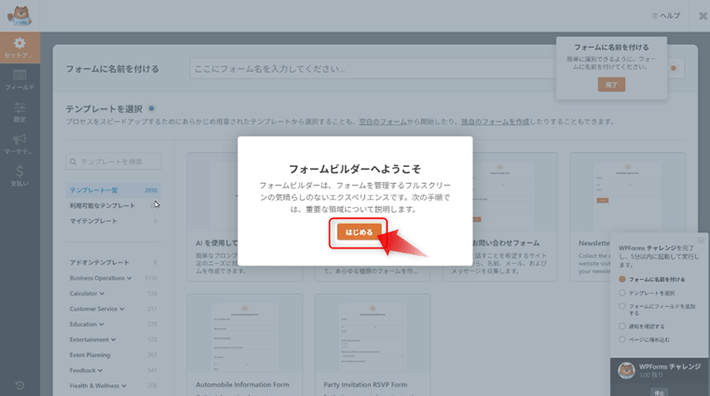Click the orange はじめる button

[359, 232]
